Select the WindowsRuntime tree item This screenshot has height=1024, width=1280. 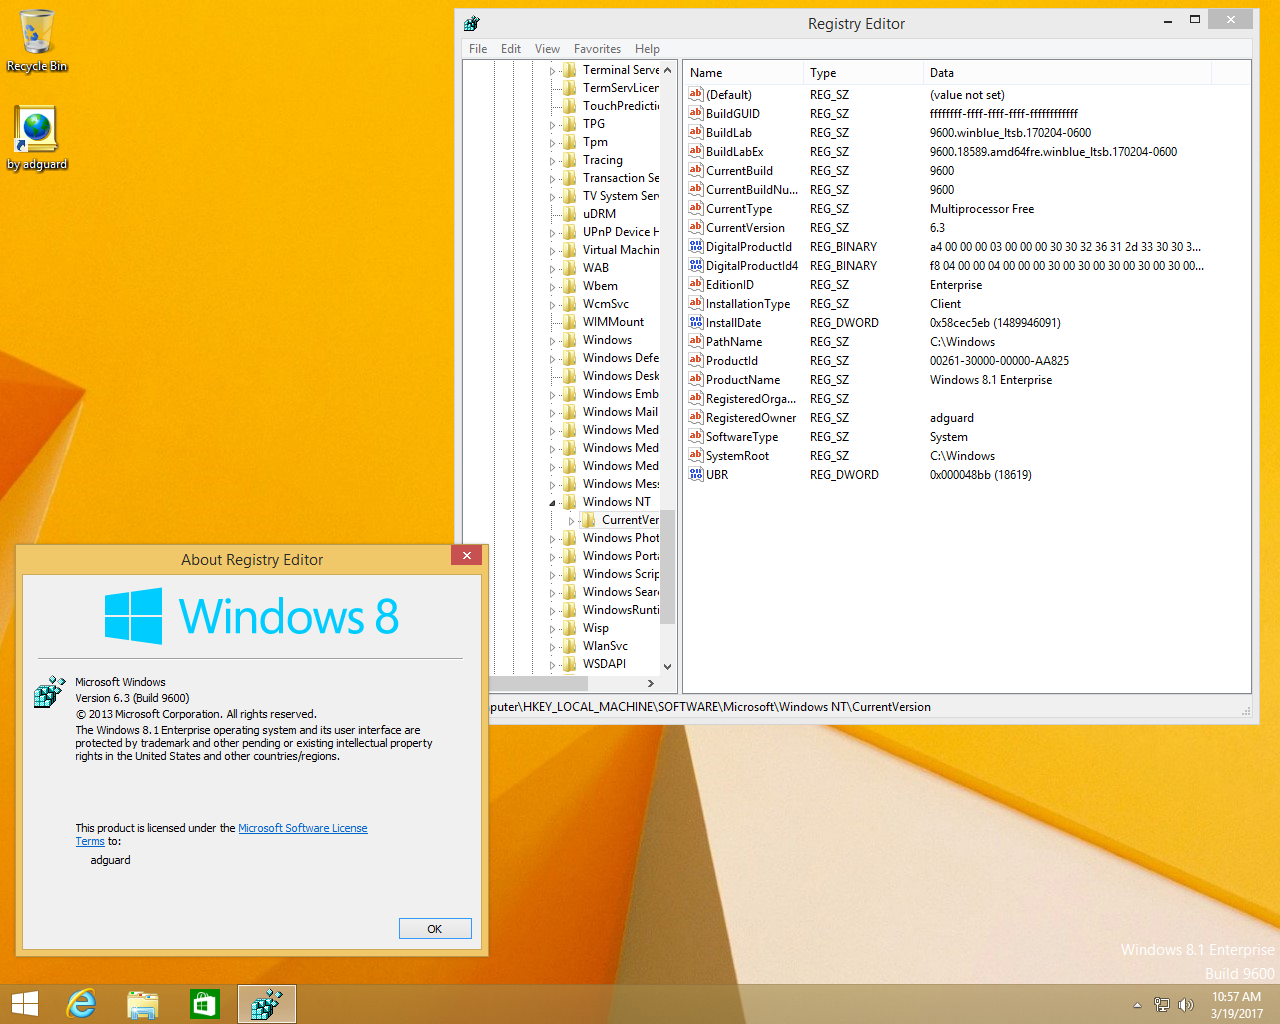click(620, 610)
